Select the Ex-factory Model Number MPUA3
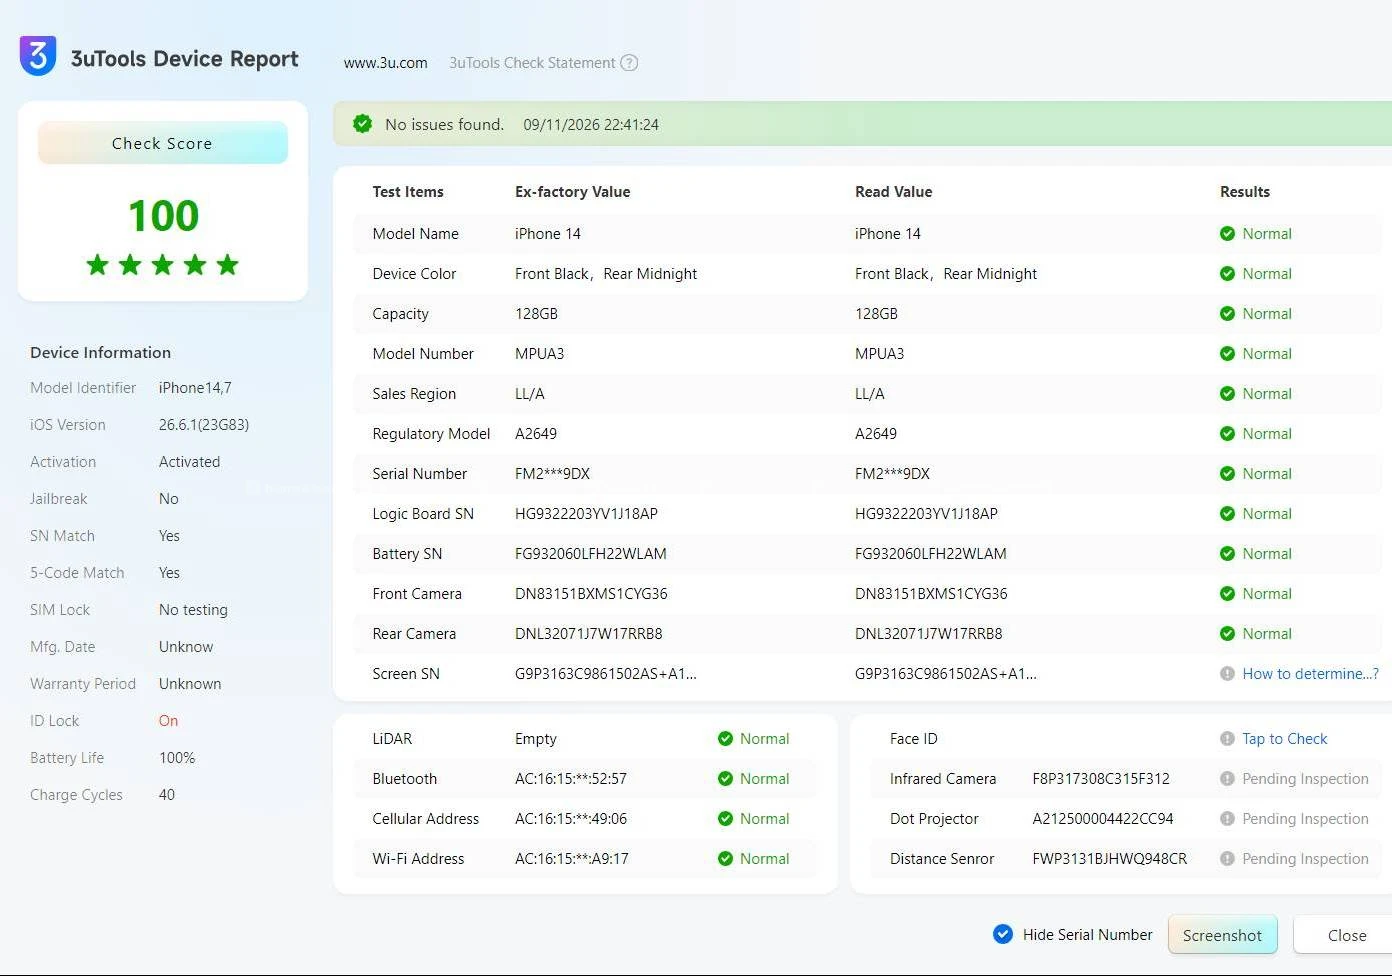This screenshot has height=976, width=1392. pos(540,354)
